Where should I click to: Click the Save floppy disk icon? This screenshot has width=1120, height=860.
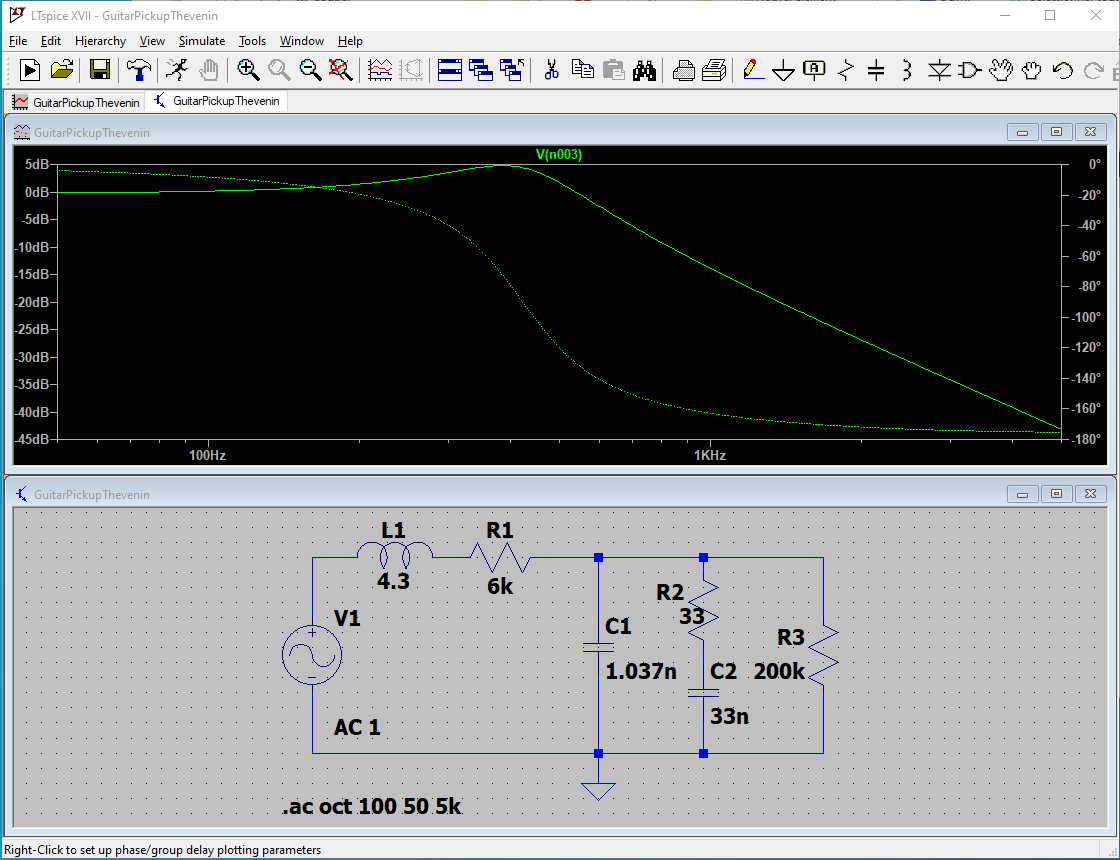(x=100, y=70)
